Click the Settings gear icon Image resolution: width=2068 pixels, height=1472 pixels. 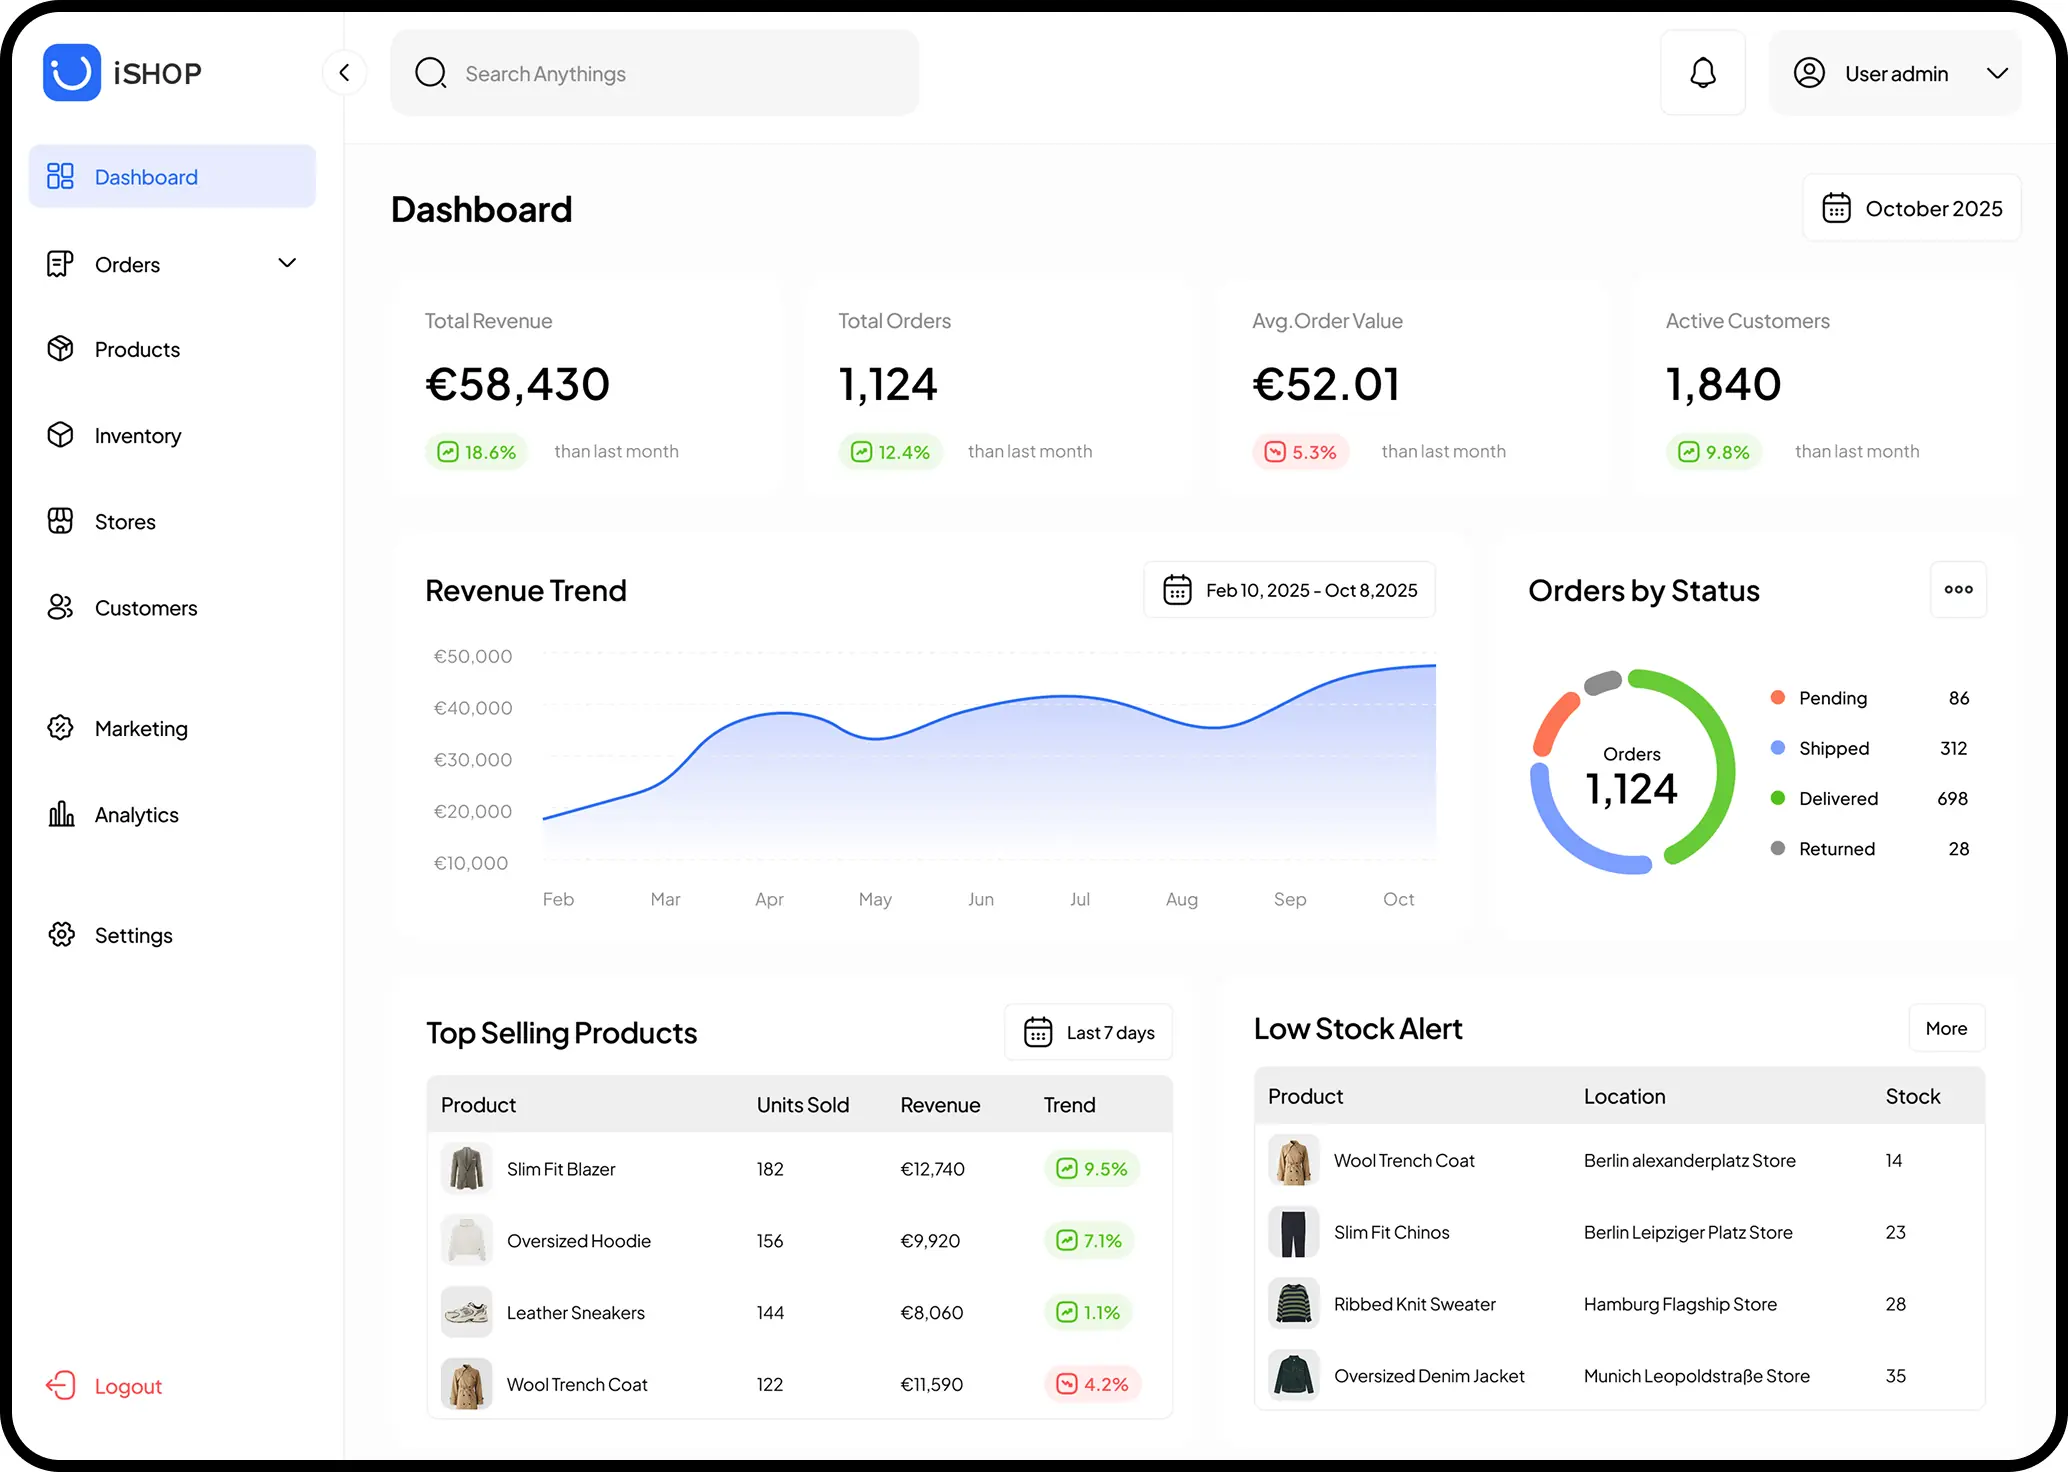(61, 935)
